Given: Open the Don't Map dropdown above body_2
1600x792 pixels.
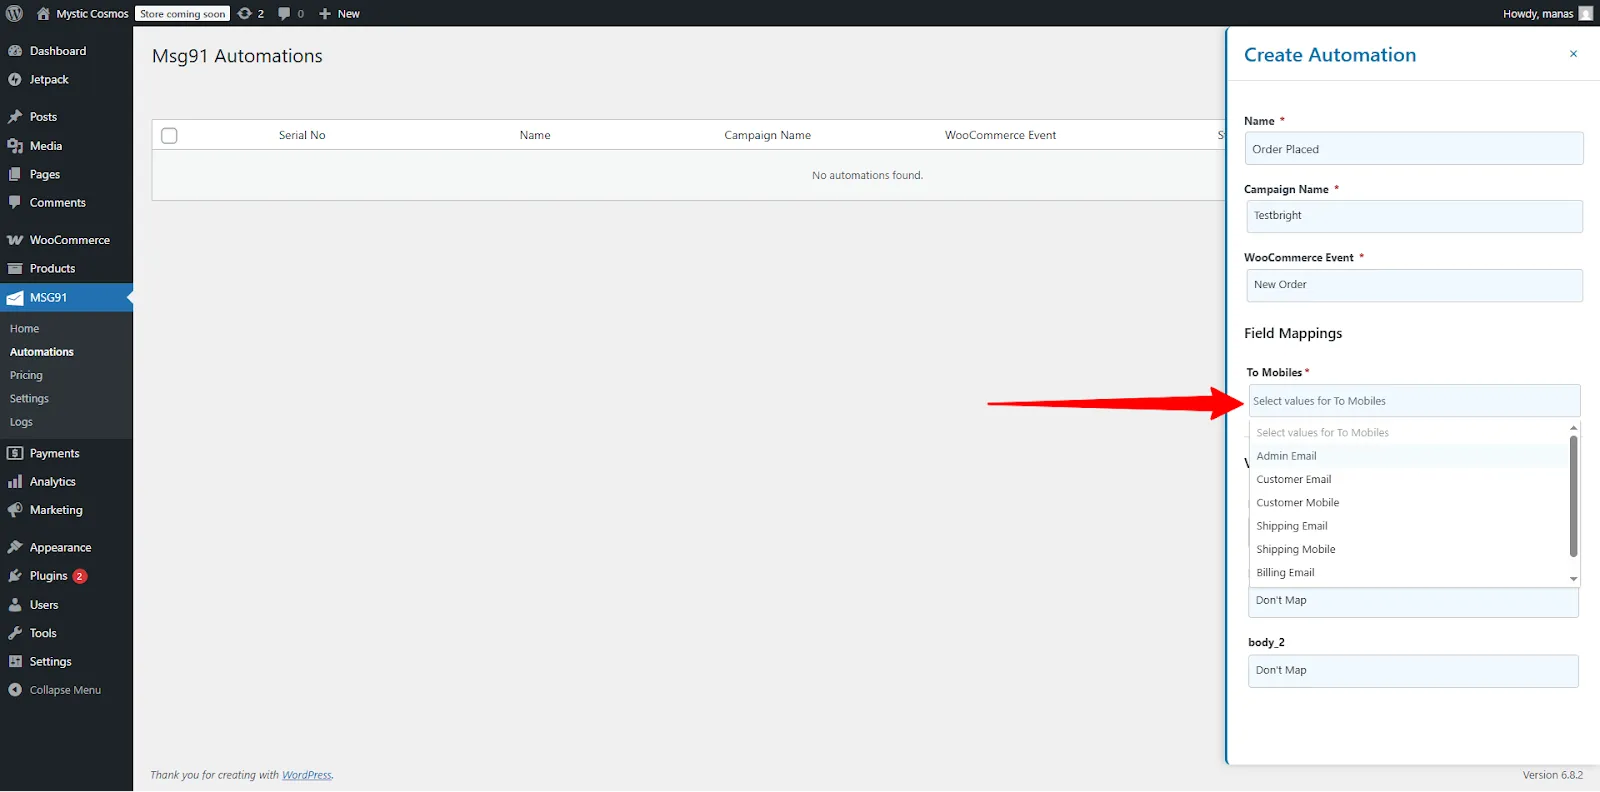Looking at the screenshot, I should coord(1413,601).
